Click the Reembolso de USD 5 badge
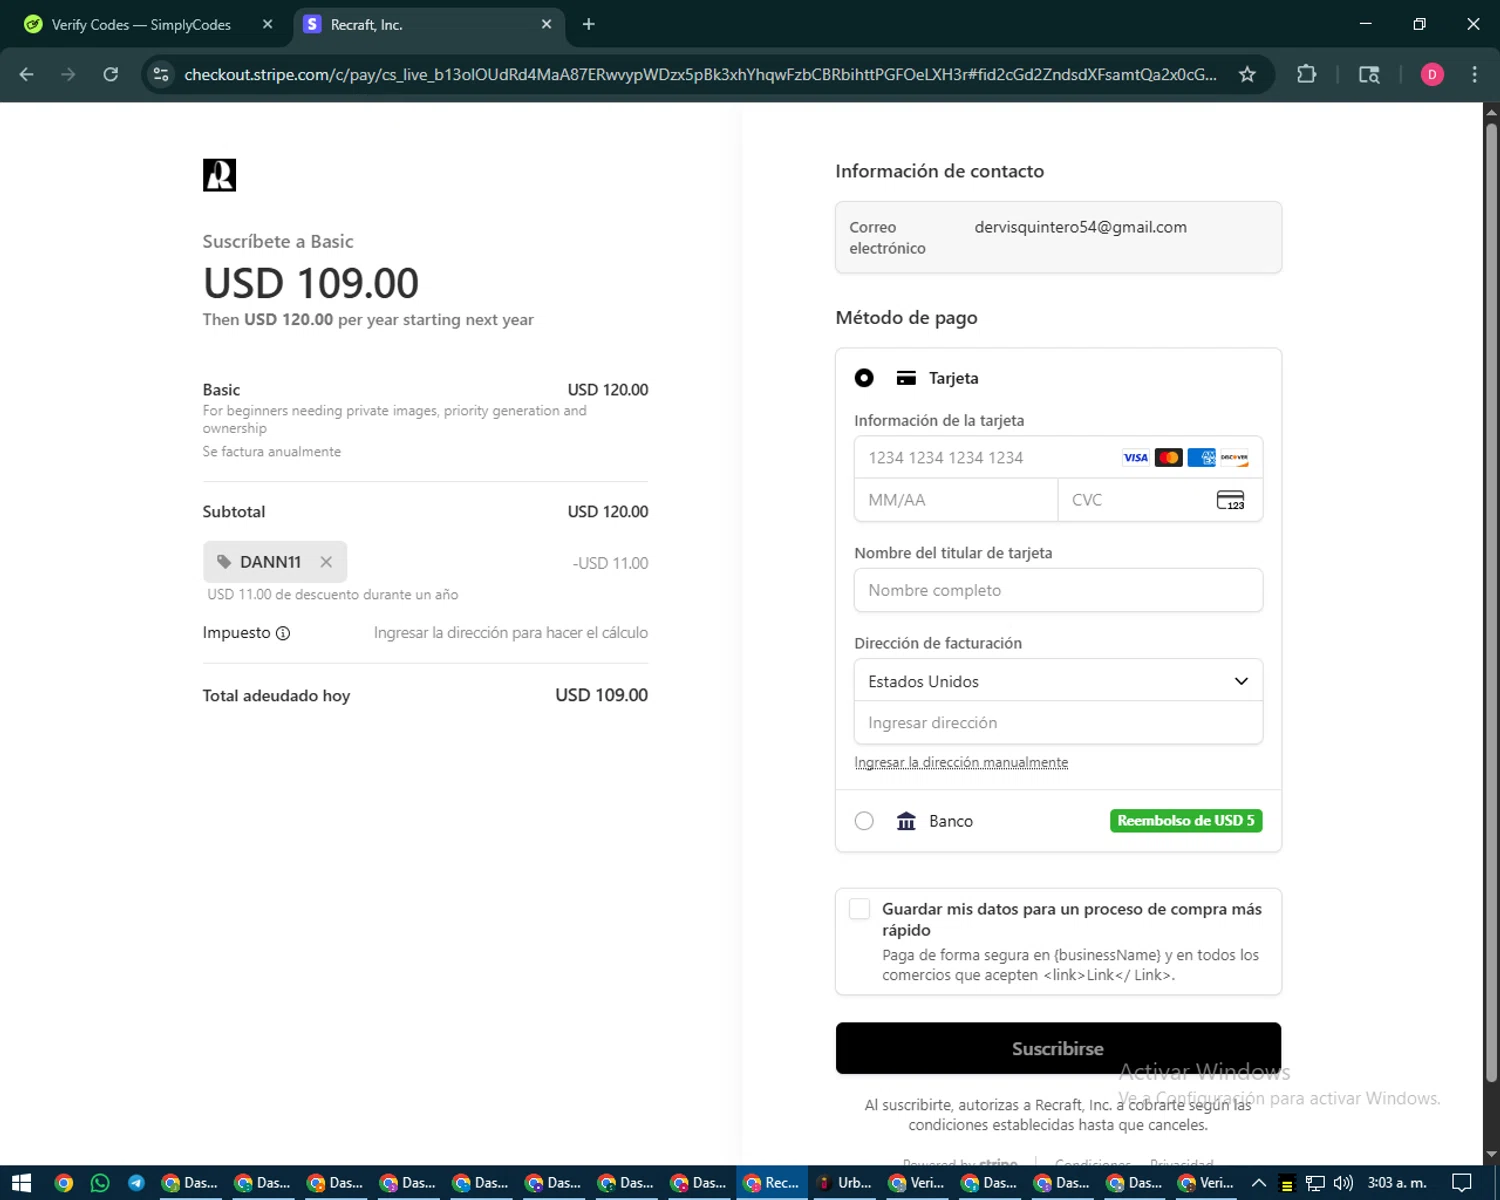 (1186, 821)
